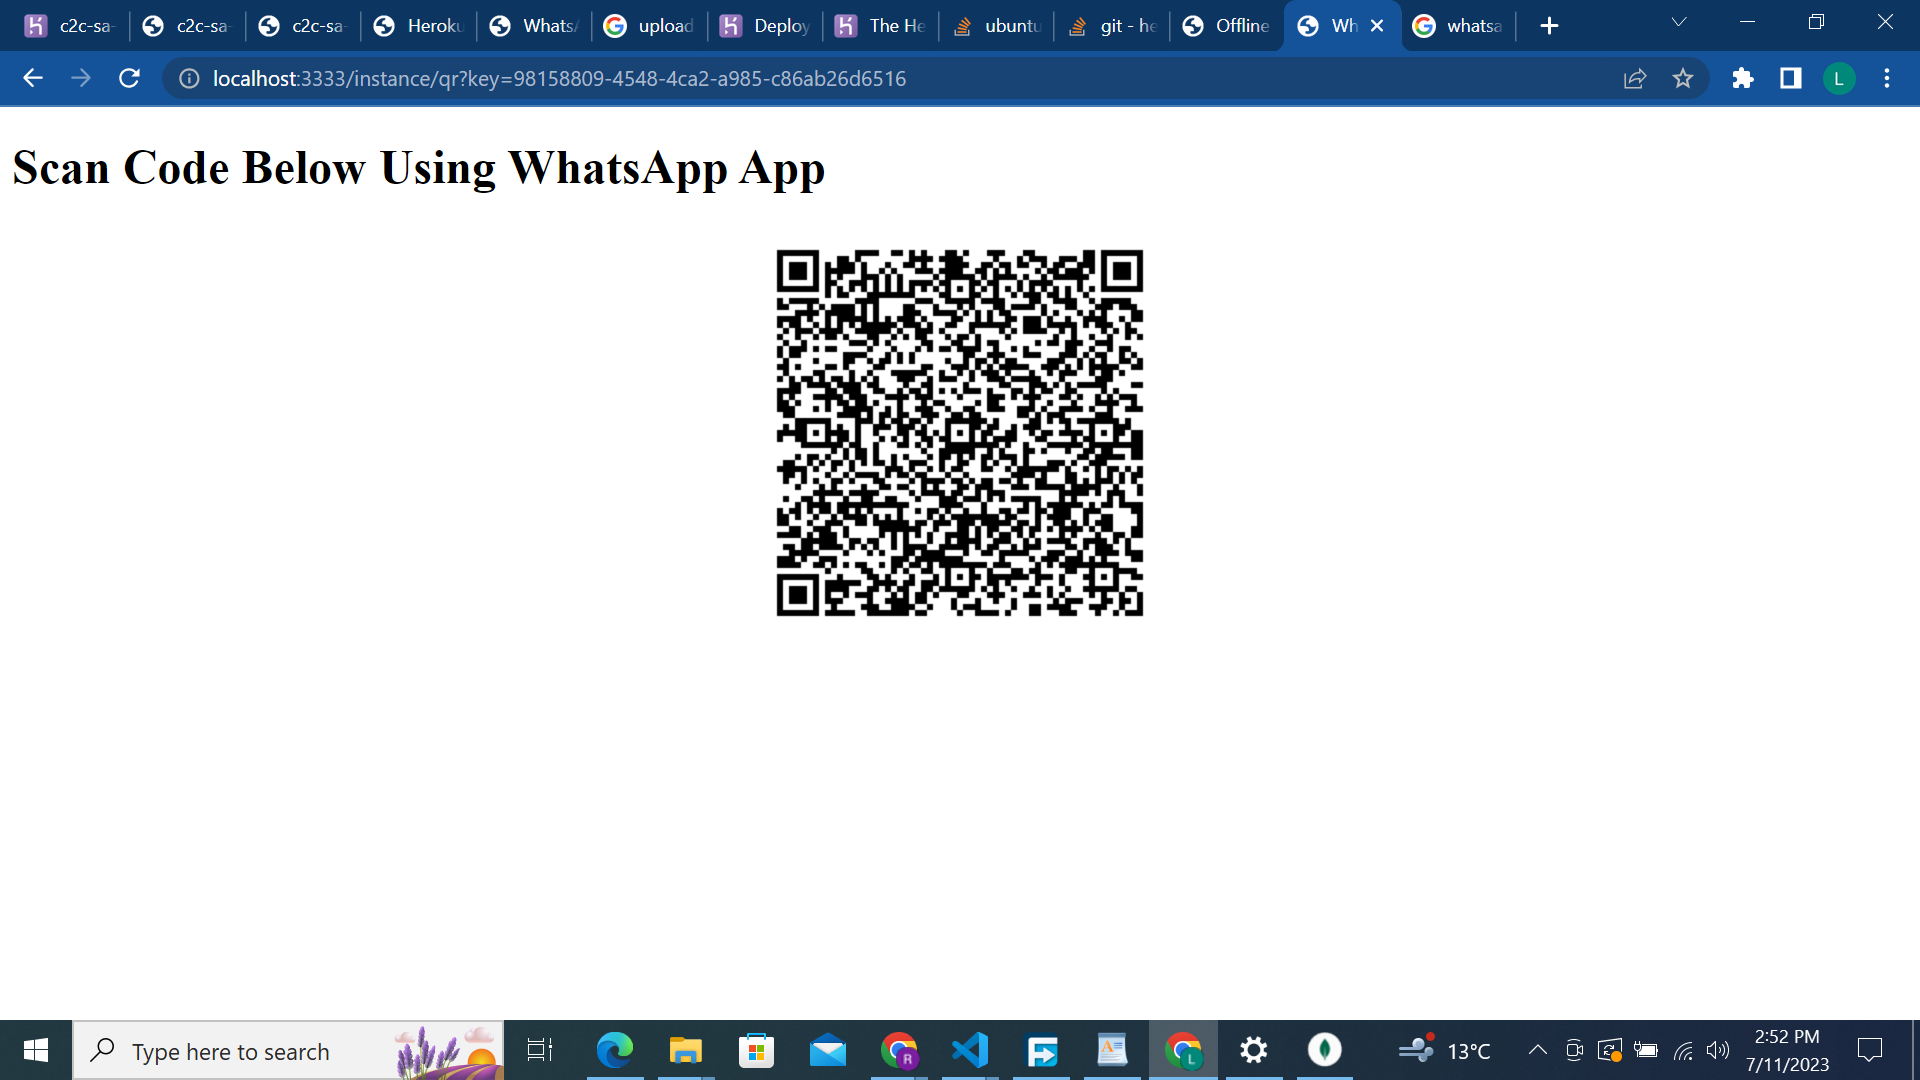Open the Extensions puzzle icon

coord(1743,78)
